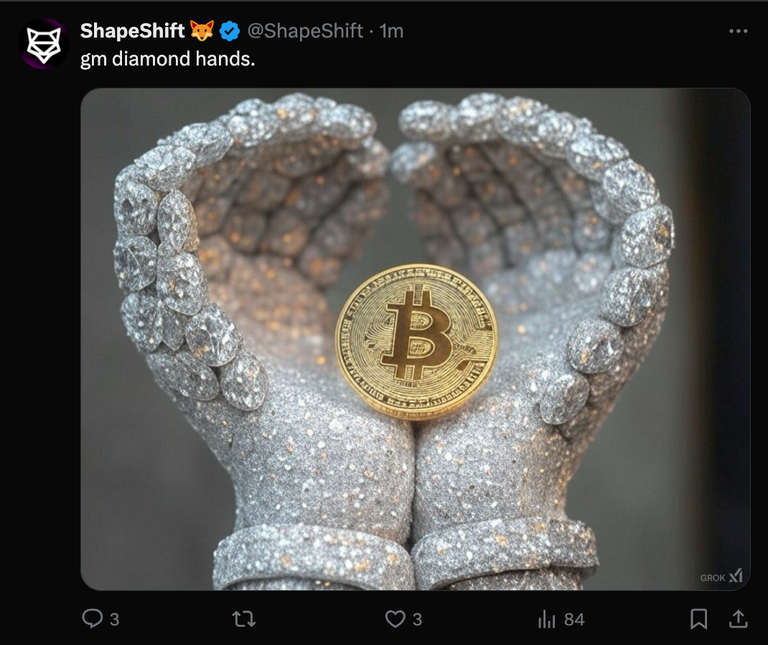Click the gold Bitcoin coin in image
The width and height of the screenshot is (768, 645).
click(x=416, y=342)
